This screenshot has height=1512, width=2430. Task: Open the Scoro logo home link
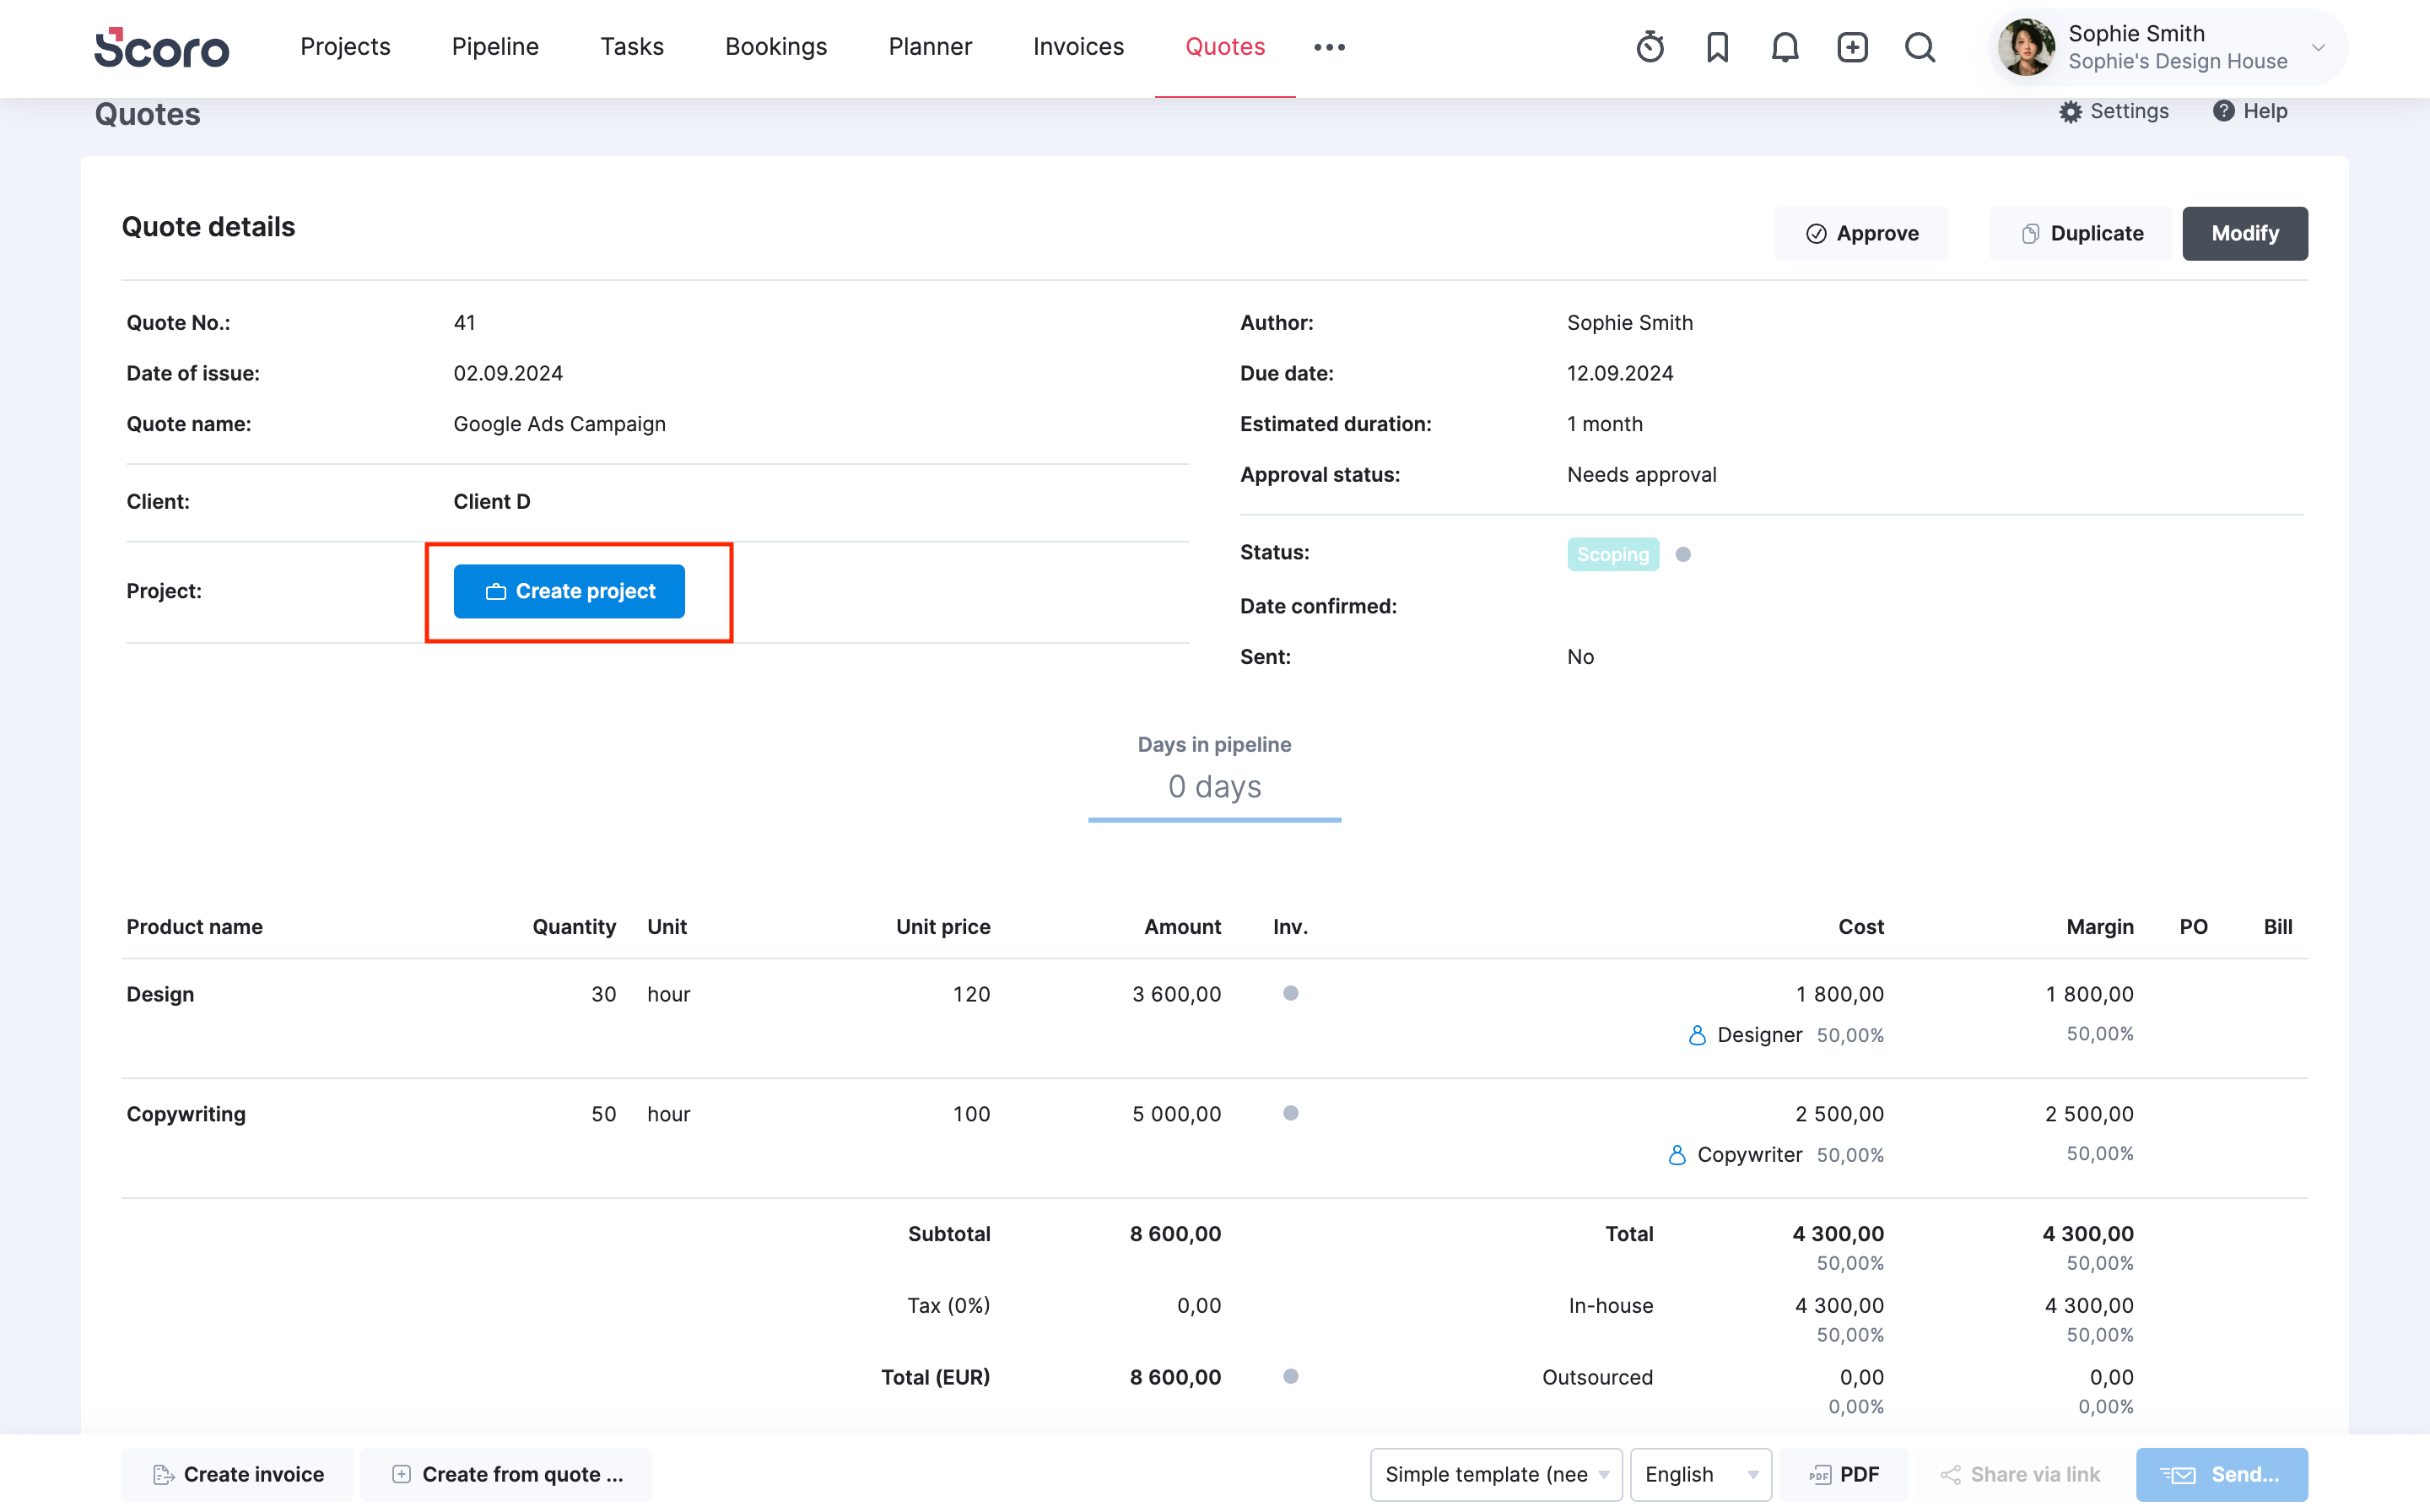[x=162, y=47]
